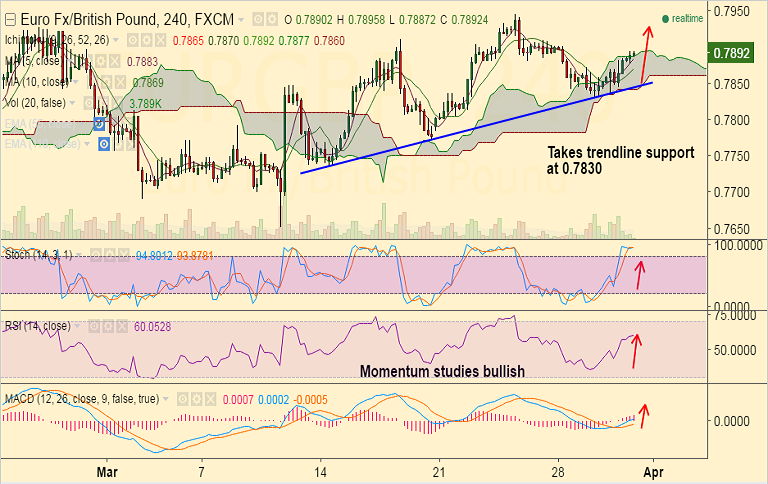Viewport: 768px width, 484px height.
Task: Open the MA (10, close) dropdown arrow
Action: pyautogui.click(x=75, y=81)
